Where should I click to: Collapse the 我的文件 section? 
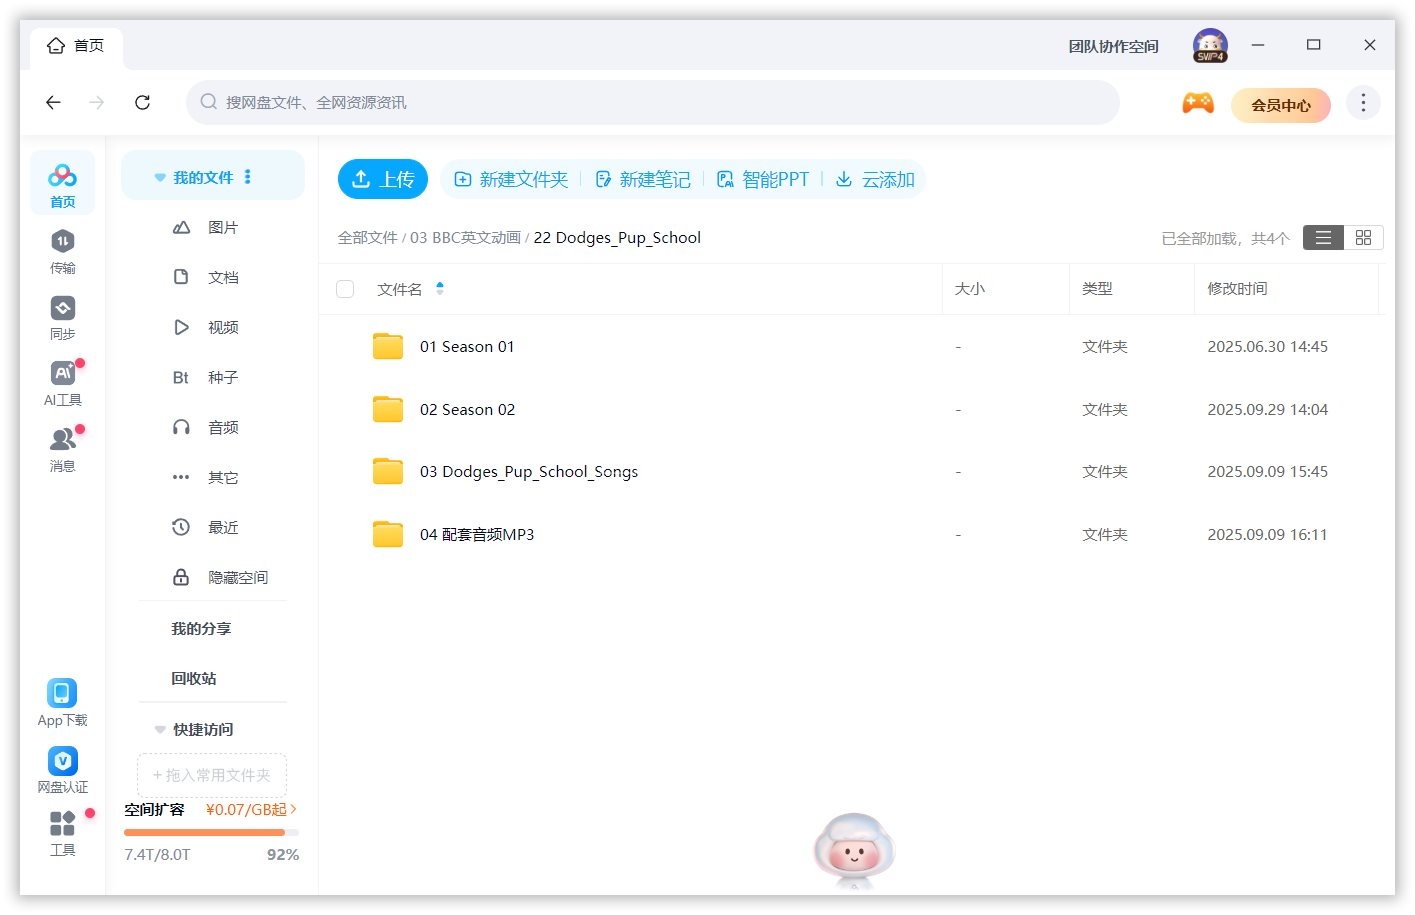160,176
